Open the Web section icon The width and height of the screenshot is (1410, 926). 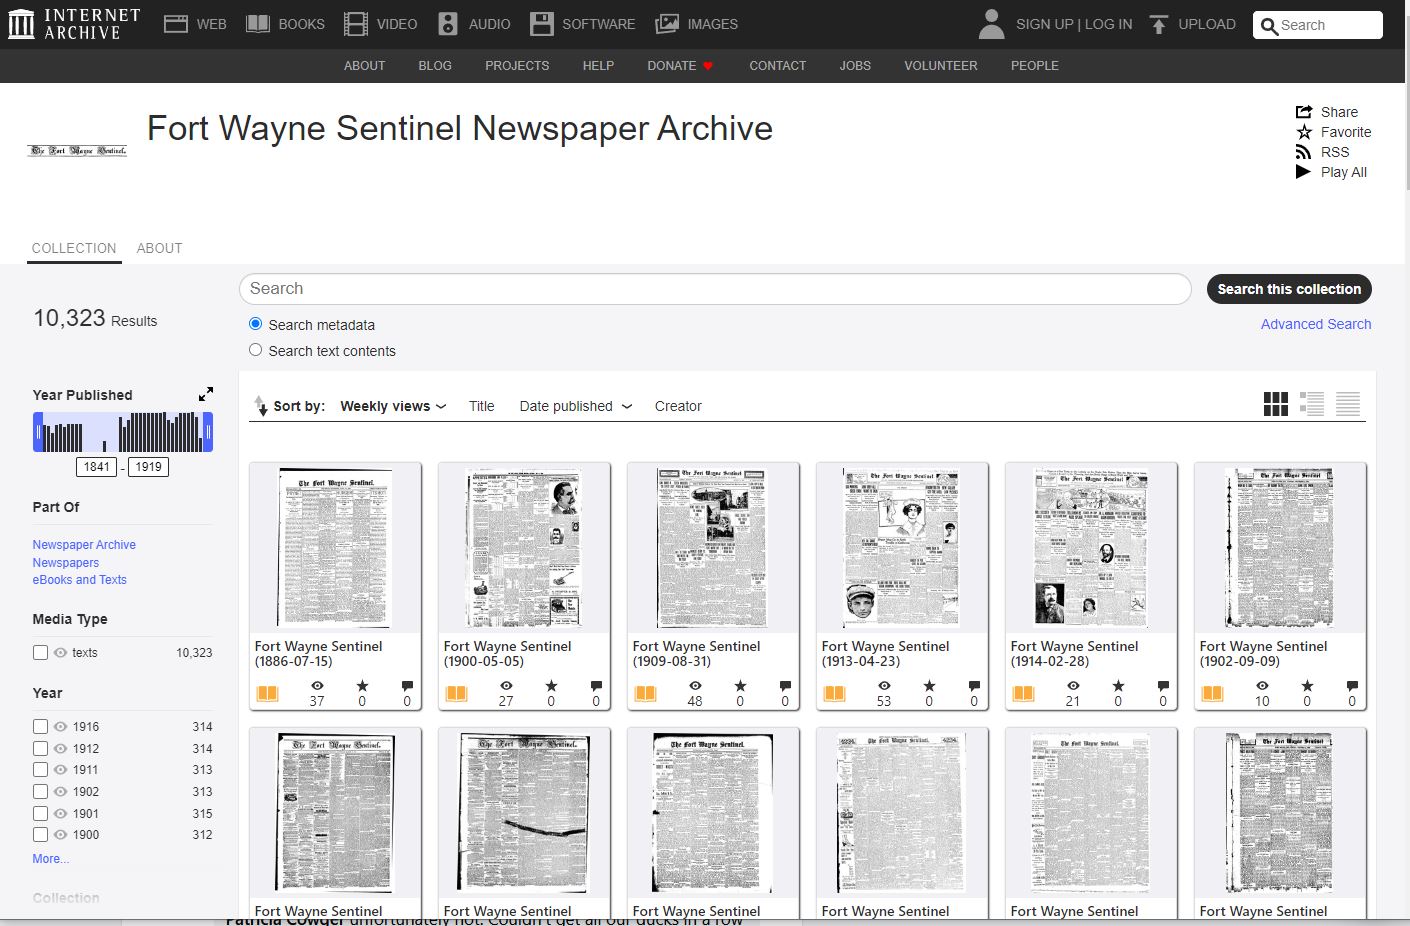pos(176,24)
